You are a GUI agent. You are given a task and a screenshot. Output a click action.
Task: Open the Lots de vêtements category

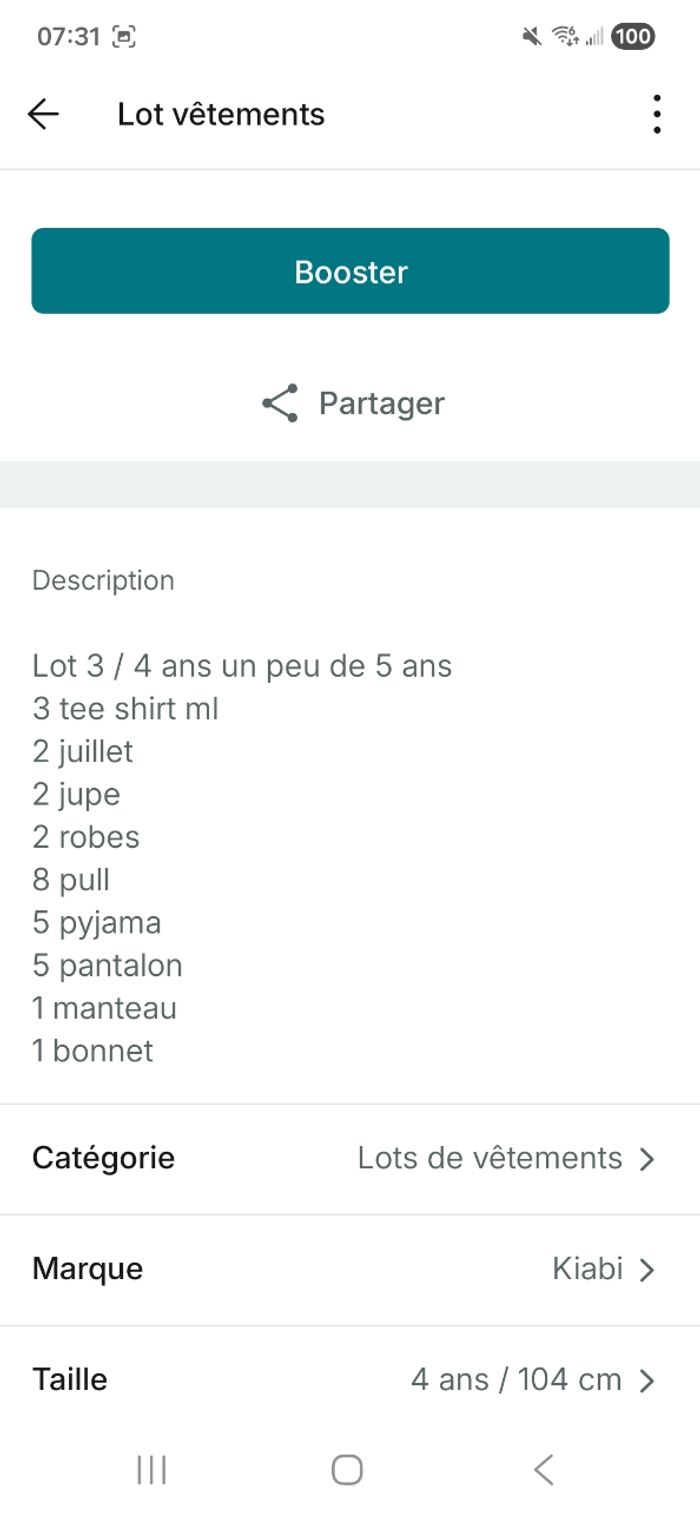click(490, 1158)
